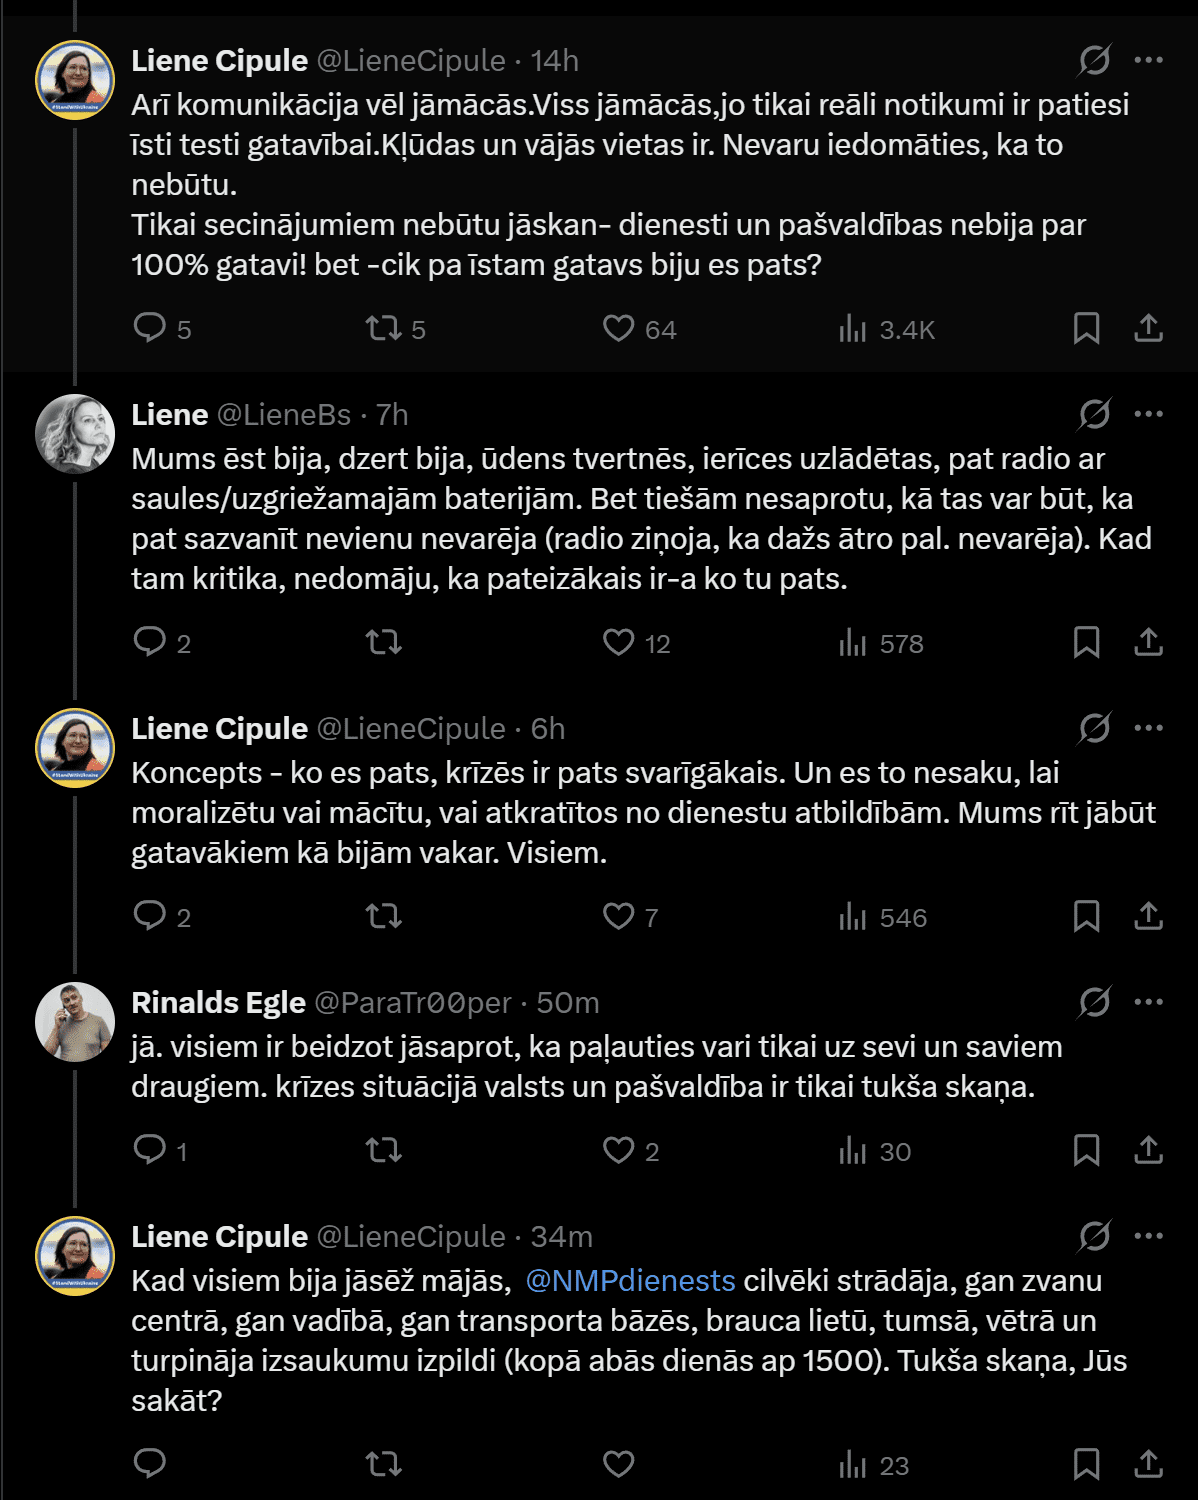
Task: Follow the @NMPdienests mention link
Action: click(630, 1281)
